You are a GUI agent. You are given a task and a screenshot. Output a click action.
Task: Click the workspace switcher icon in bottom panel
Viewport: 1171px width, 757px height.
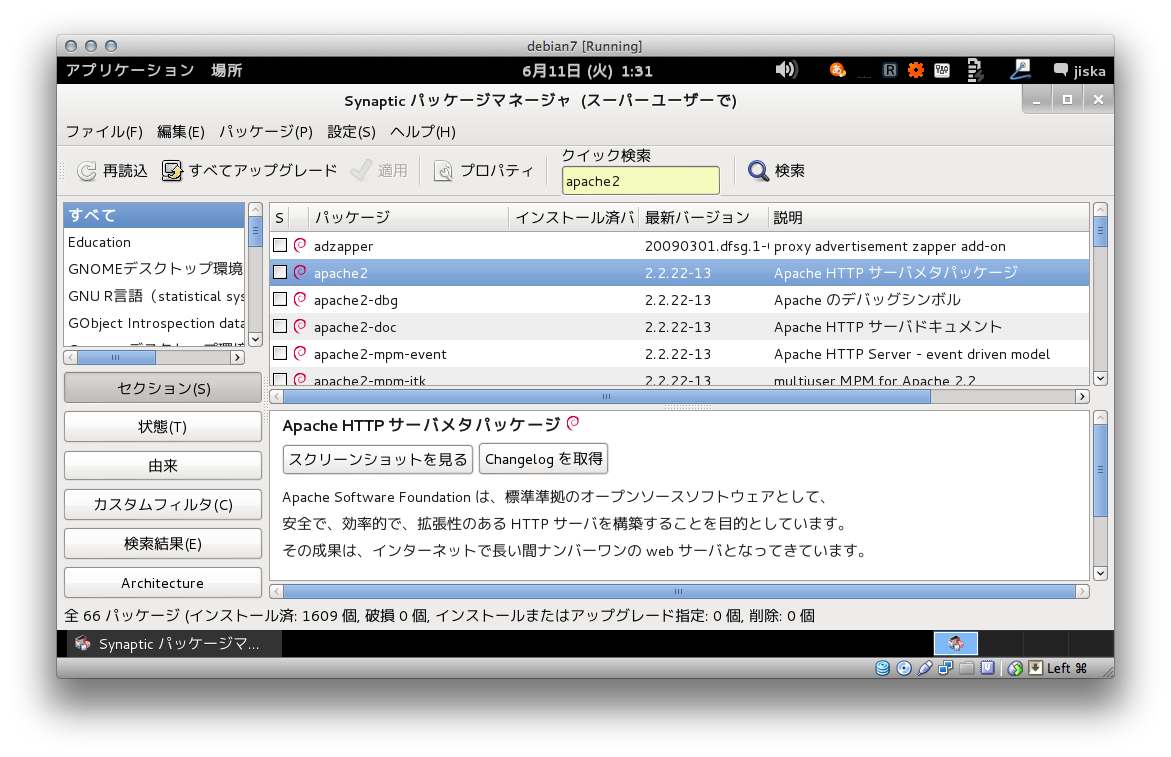956,643
